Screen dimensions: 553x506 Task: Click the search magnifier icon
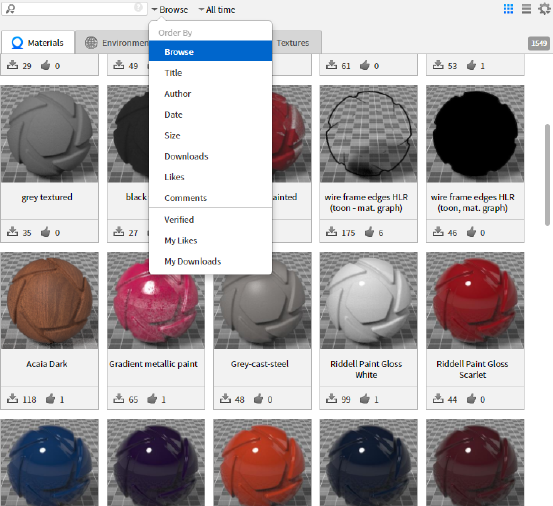pyautogui.click(x=10, y=9)
